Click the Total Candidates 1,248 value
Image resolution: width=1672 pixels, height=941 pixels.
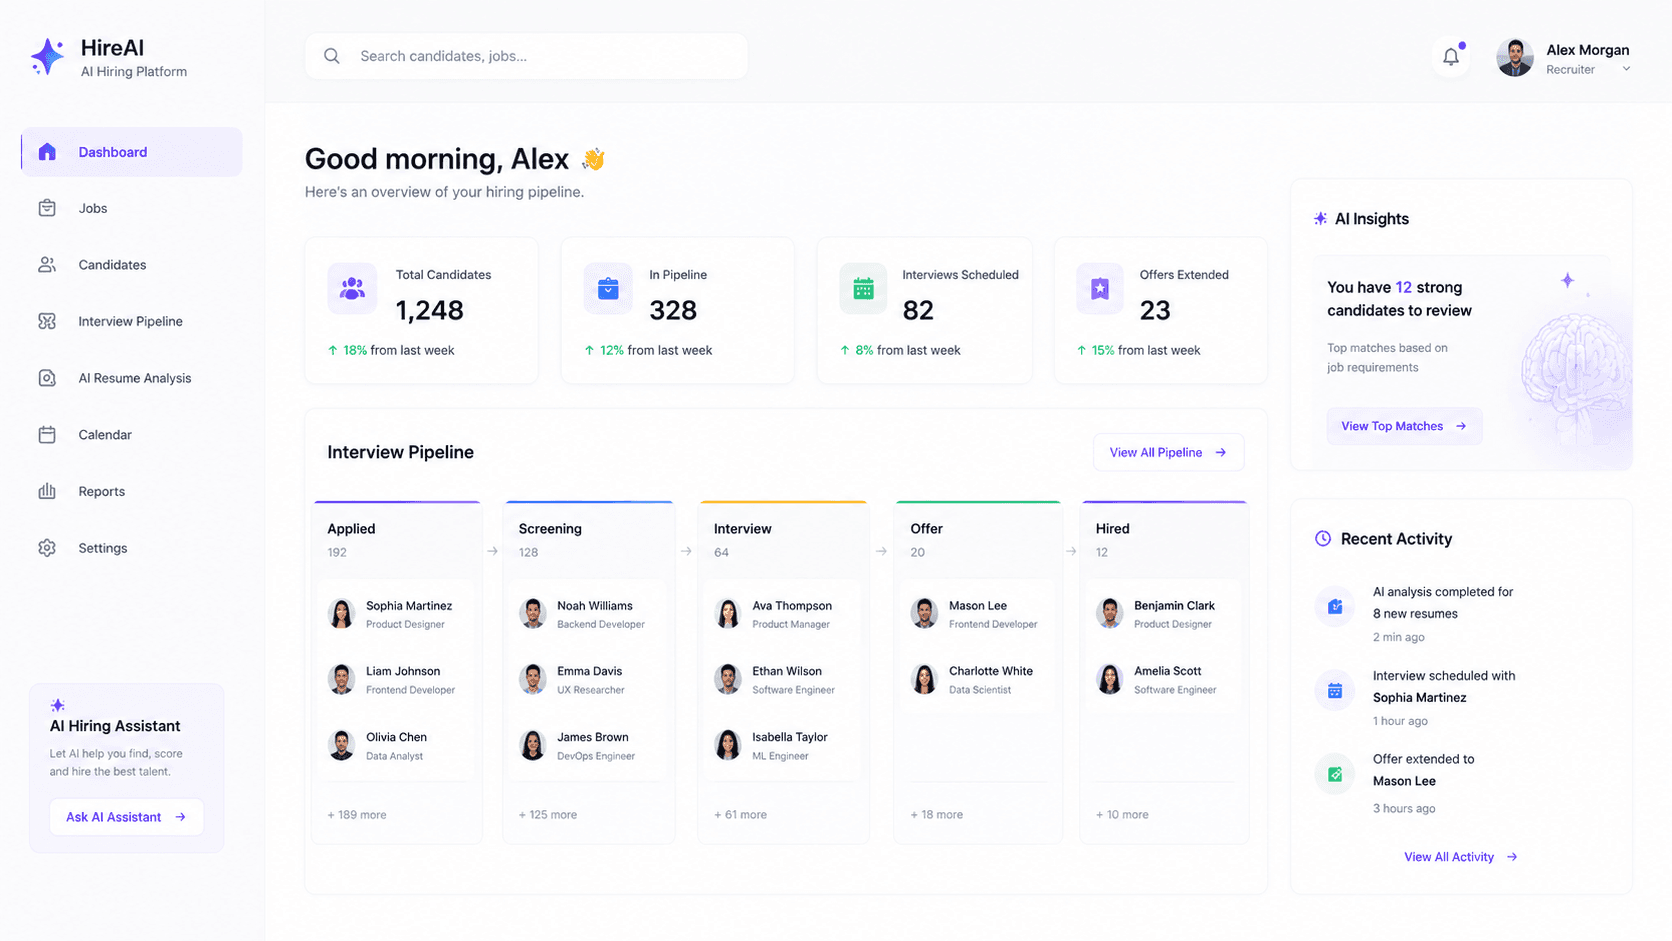(x=430, y=311)
